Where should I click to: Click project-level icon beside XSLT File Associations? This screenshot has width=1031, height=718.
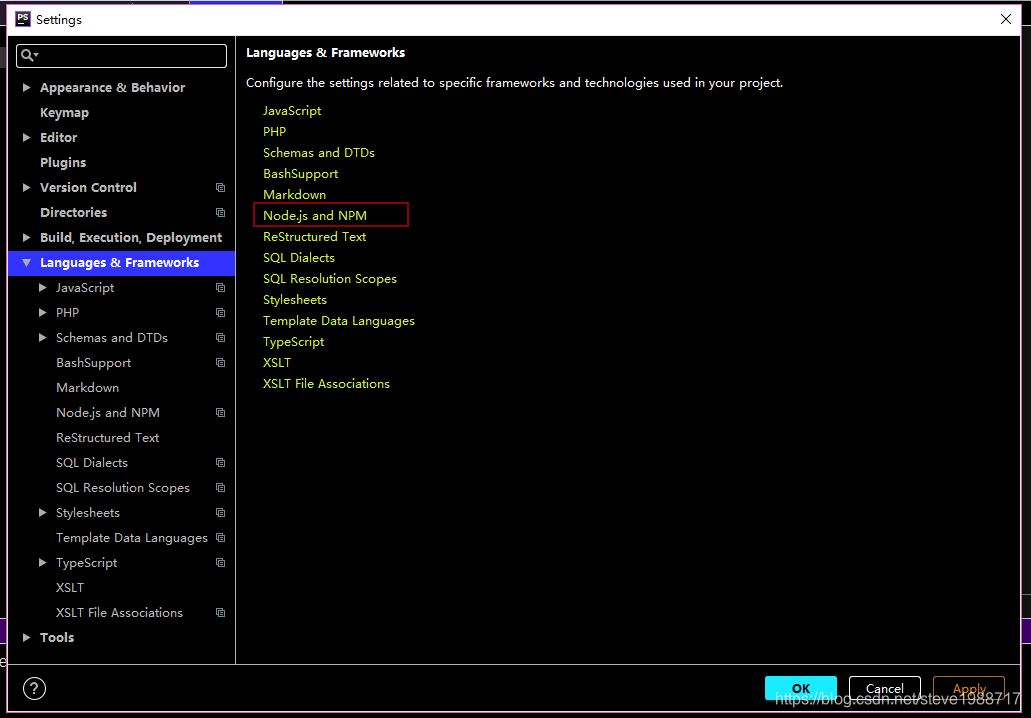pyautogui.click(x=220, y=613)
